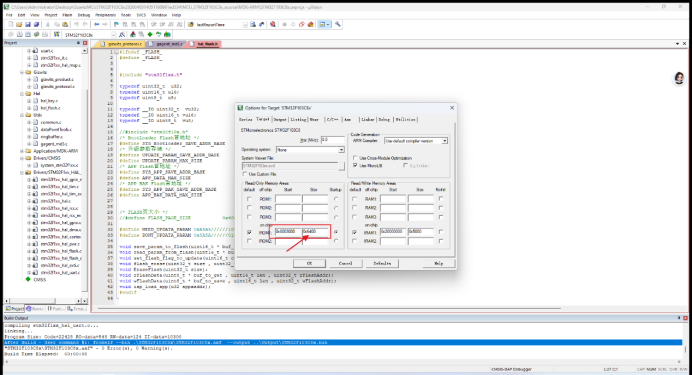Open the find text dropdown lastReportTime
The width and height of the screenshot is (693, 375).
(245, 25)
